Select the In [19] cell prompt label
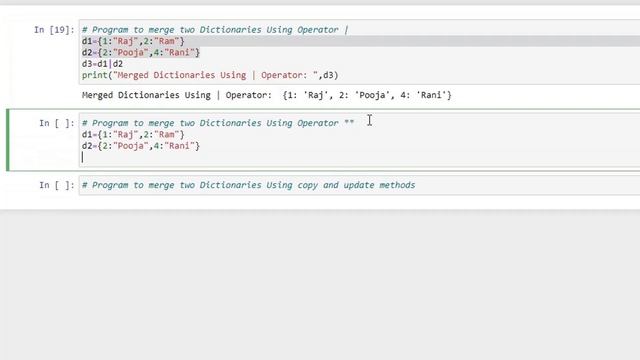640x360 pixels. [x=54, y=30]
